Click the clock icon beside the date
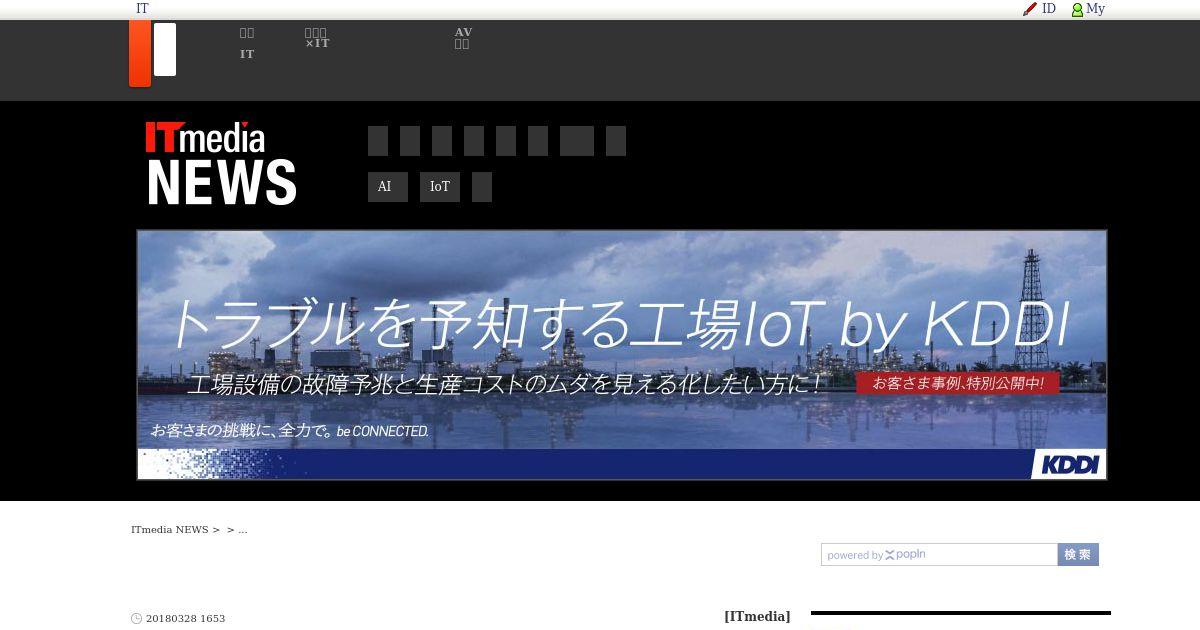 pyautogui.click(x=137, y=619)
